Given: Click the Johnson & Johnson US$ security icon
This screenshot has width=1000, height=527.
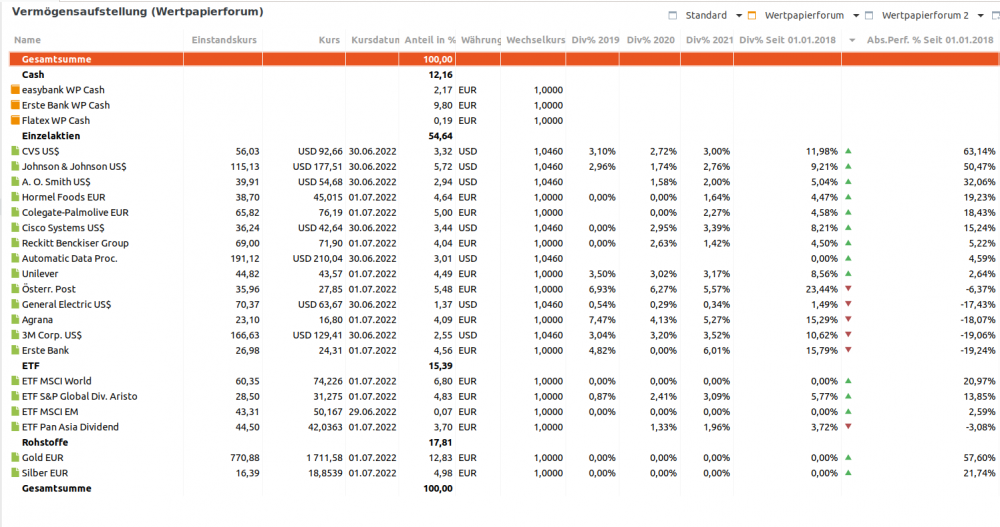Looking at the screenshot, I should point(15,167).
